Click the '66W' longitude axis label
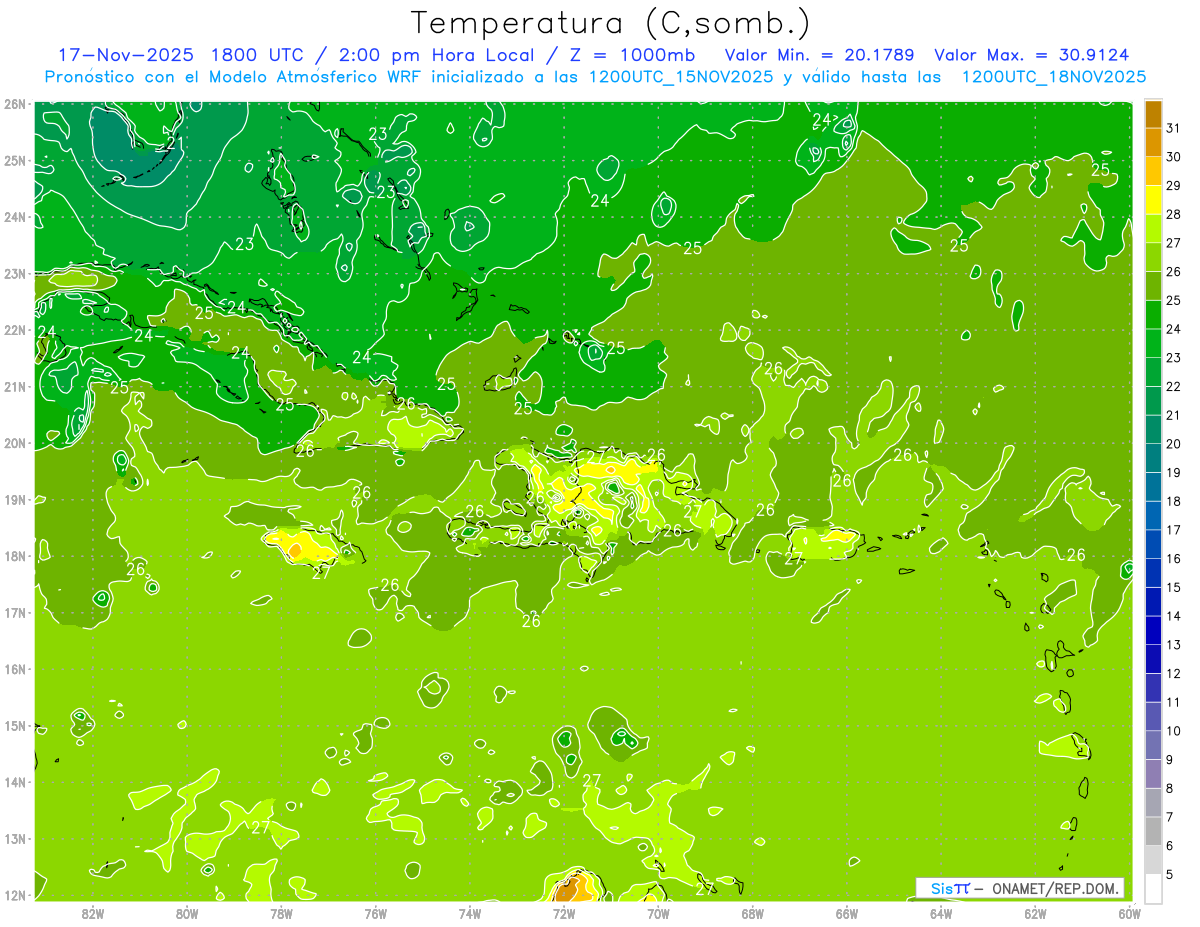 coord(847,913)
